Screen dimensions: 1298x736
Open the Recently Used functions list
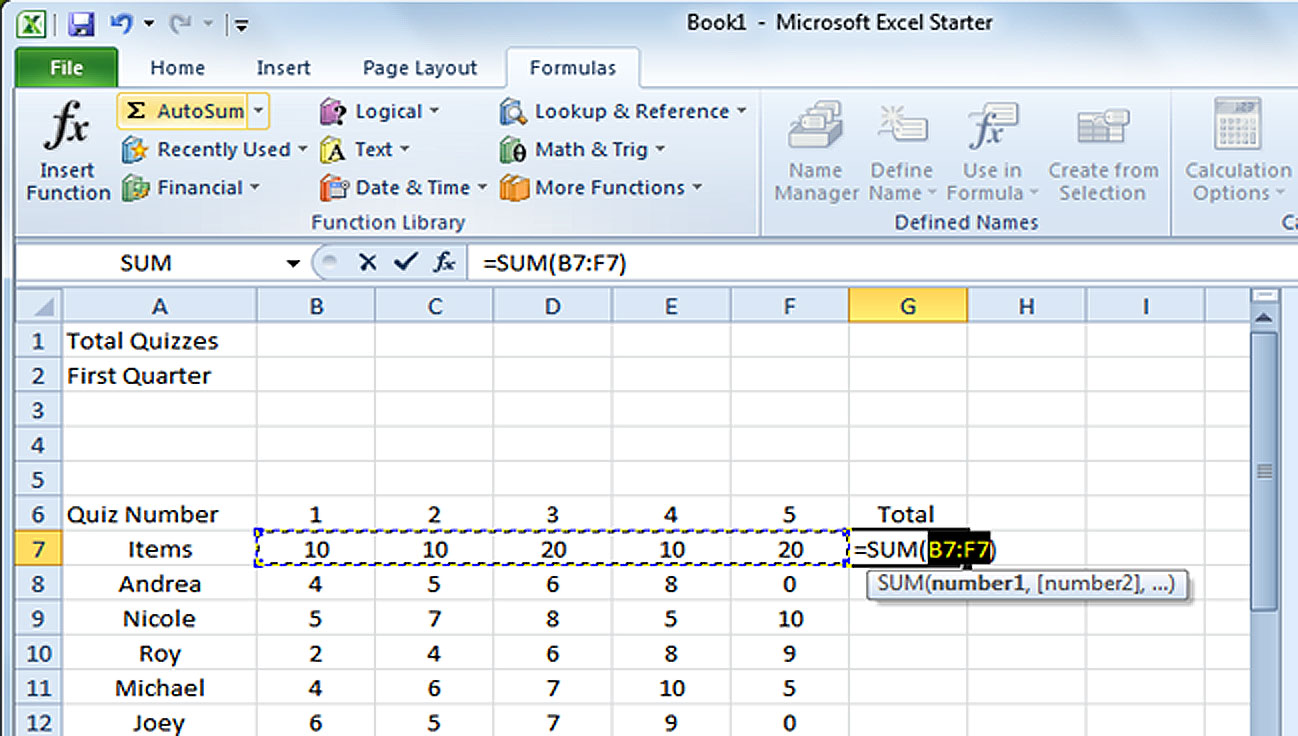point(214,150)
